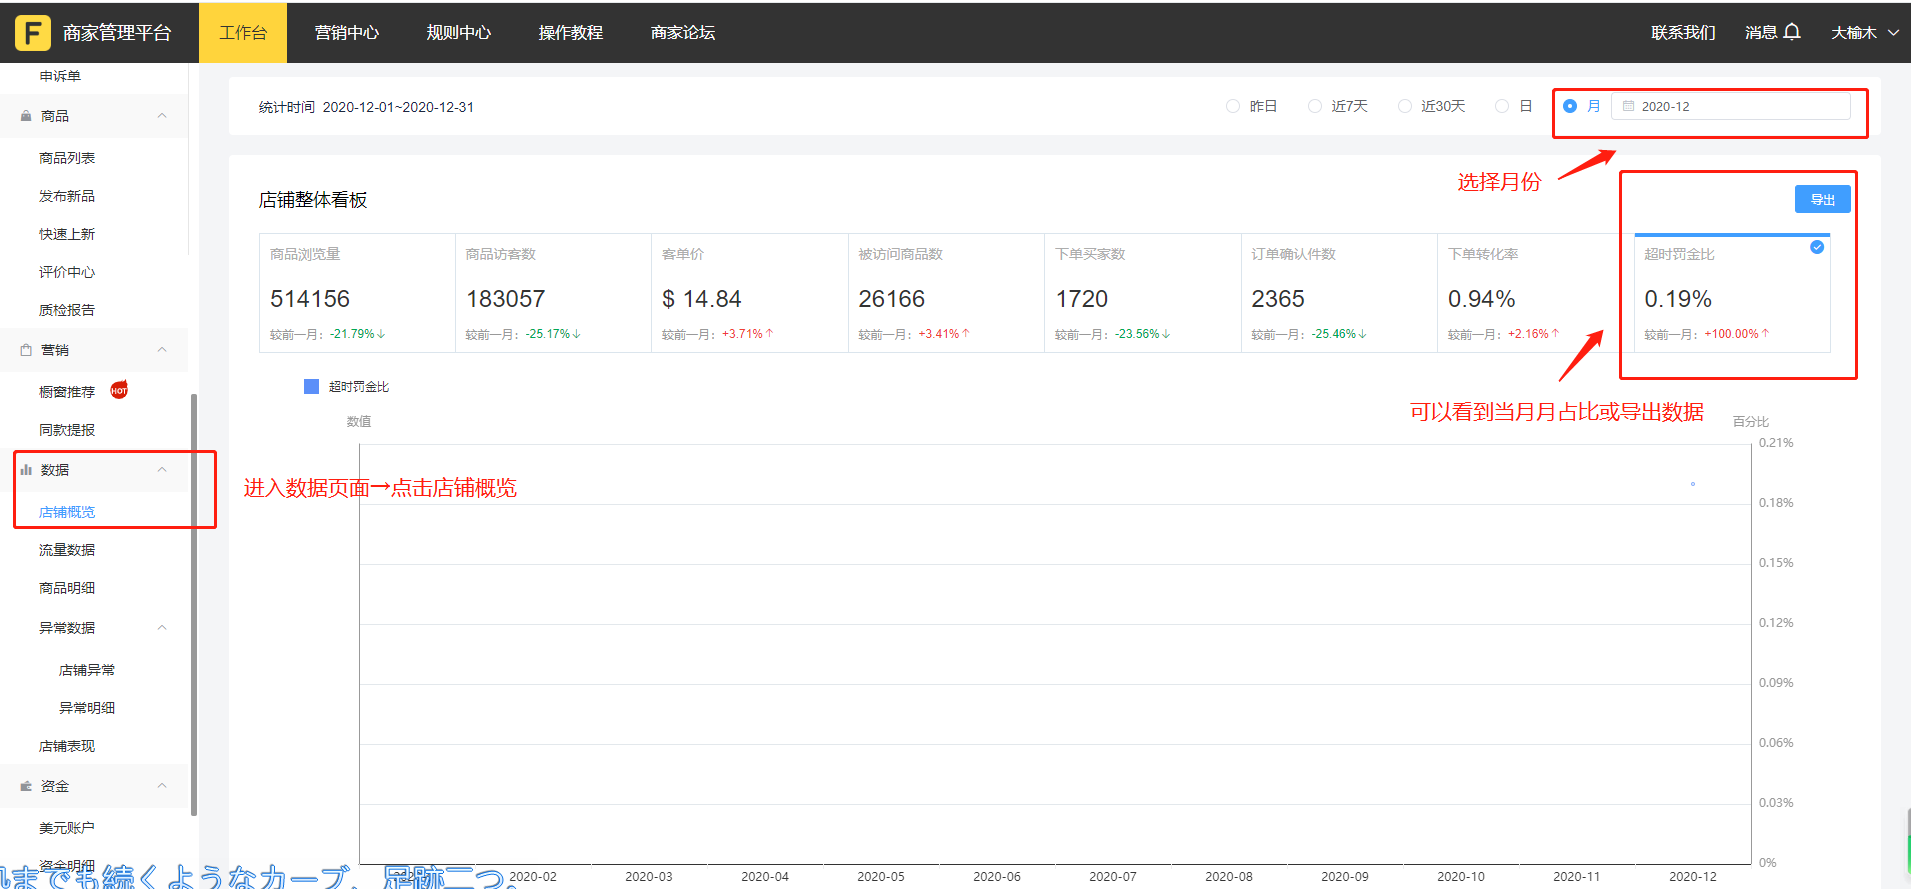The image size is (1911, 889).
Task: Click the HOT badge beside 橱窗推荐
Action: pos(119,390)
